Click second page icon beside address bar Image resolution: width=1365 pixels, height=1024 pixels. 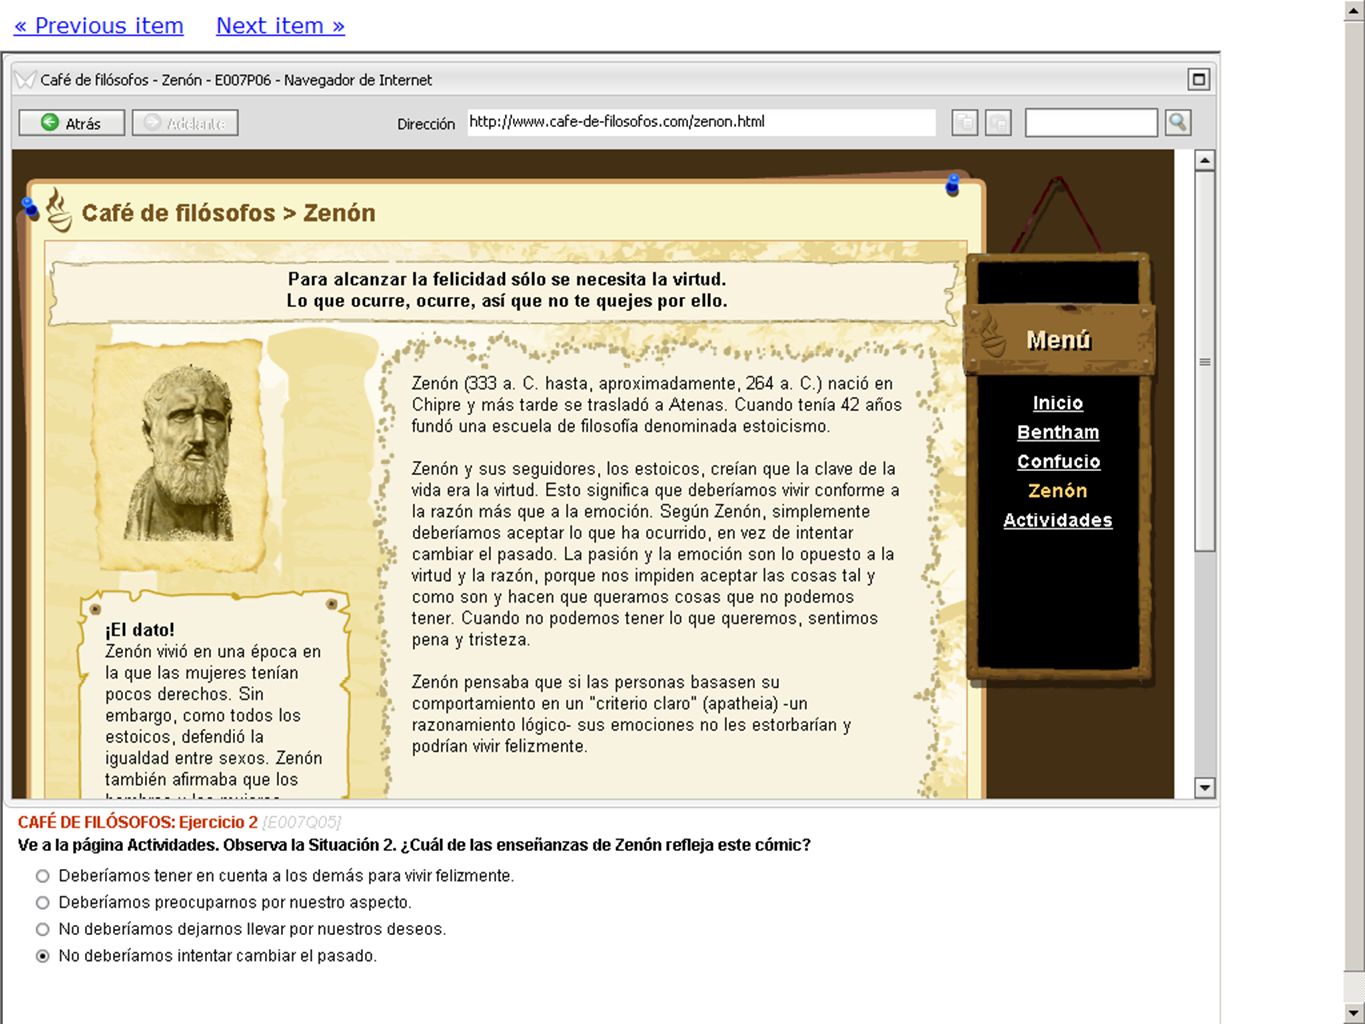[x=998, y=123]
